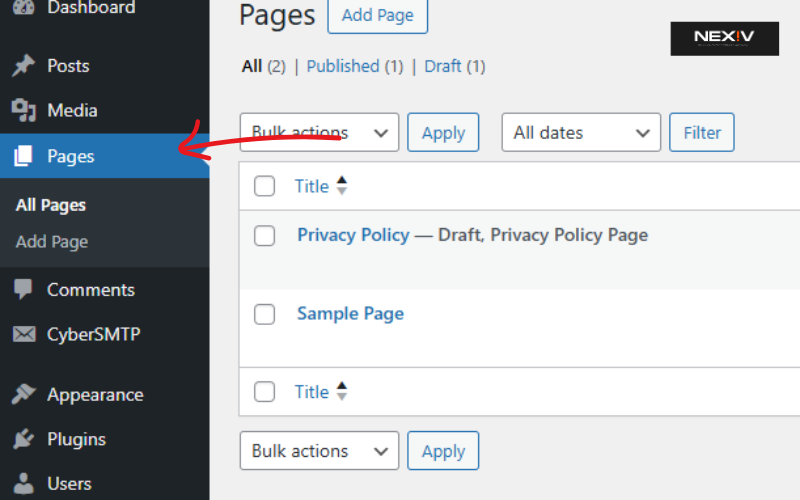Click the Users person icon
Image resolution: width=800 pixels, height=500 pixels.
click(x=23, y=485)
